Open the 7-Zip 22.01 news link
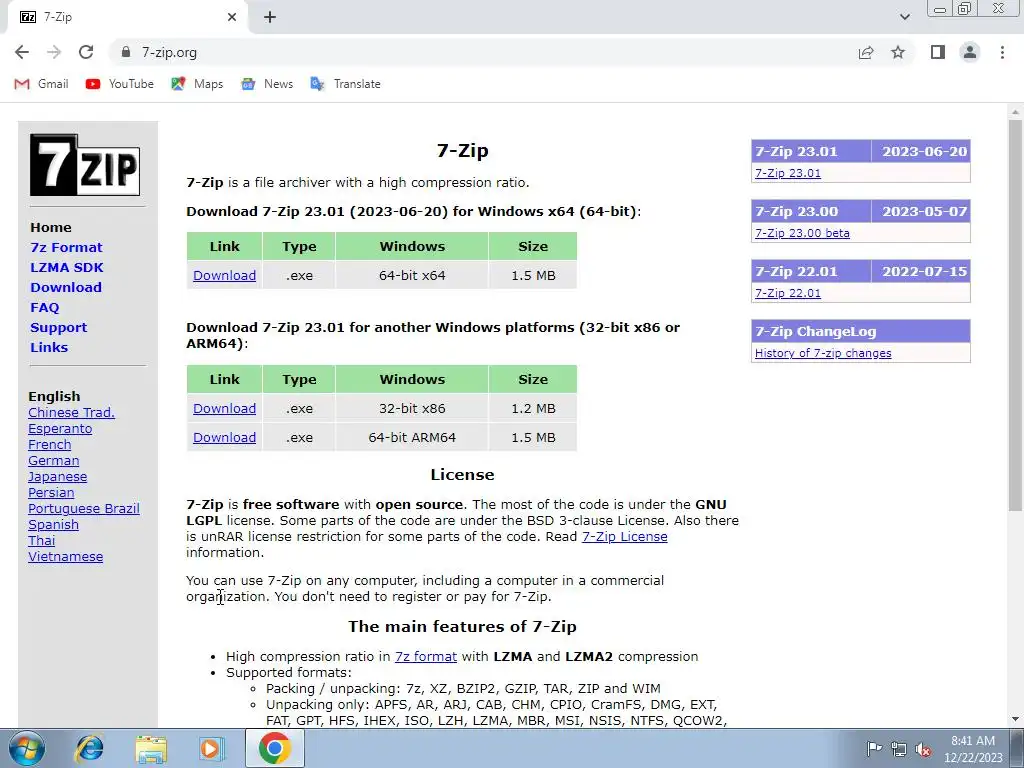The width and height of the screenshot is (1024, 768). pyautogui.click(x=788, y=293)
